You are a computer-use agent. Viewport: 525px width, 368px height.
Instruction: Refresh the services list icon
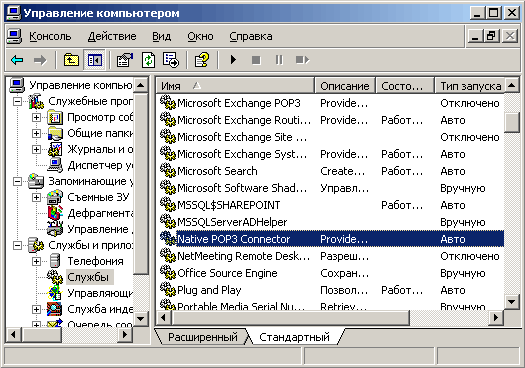(x=148, y=60)
